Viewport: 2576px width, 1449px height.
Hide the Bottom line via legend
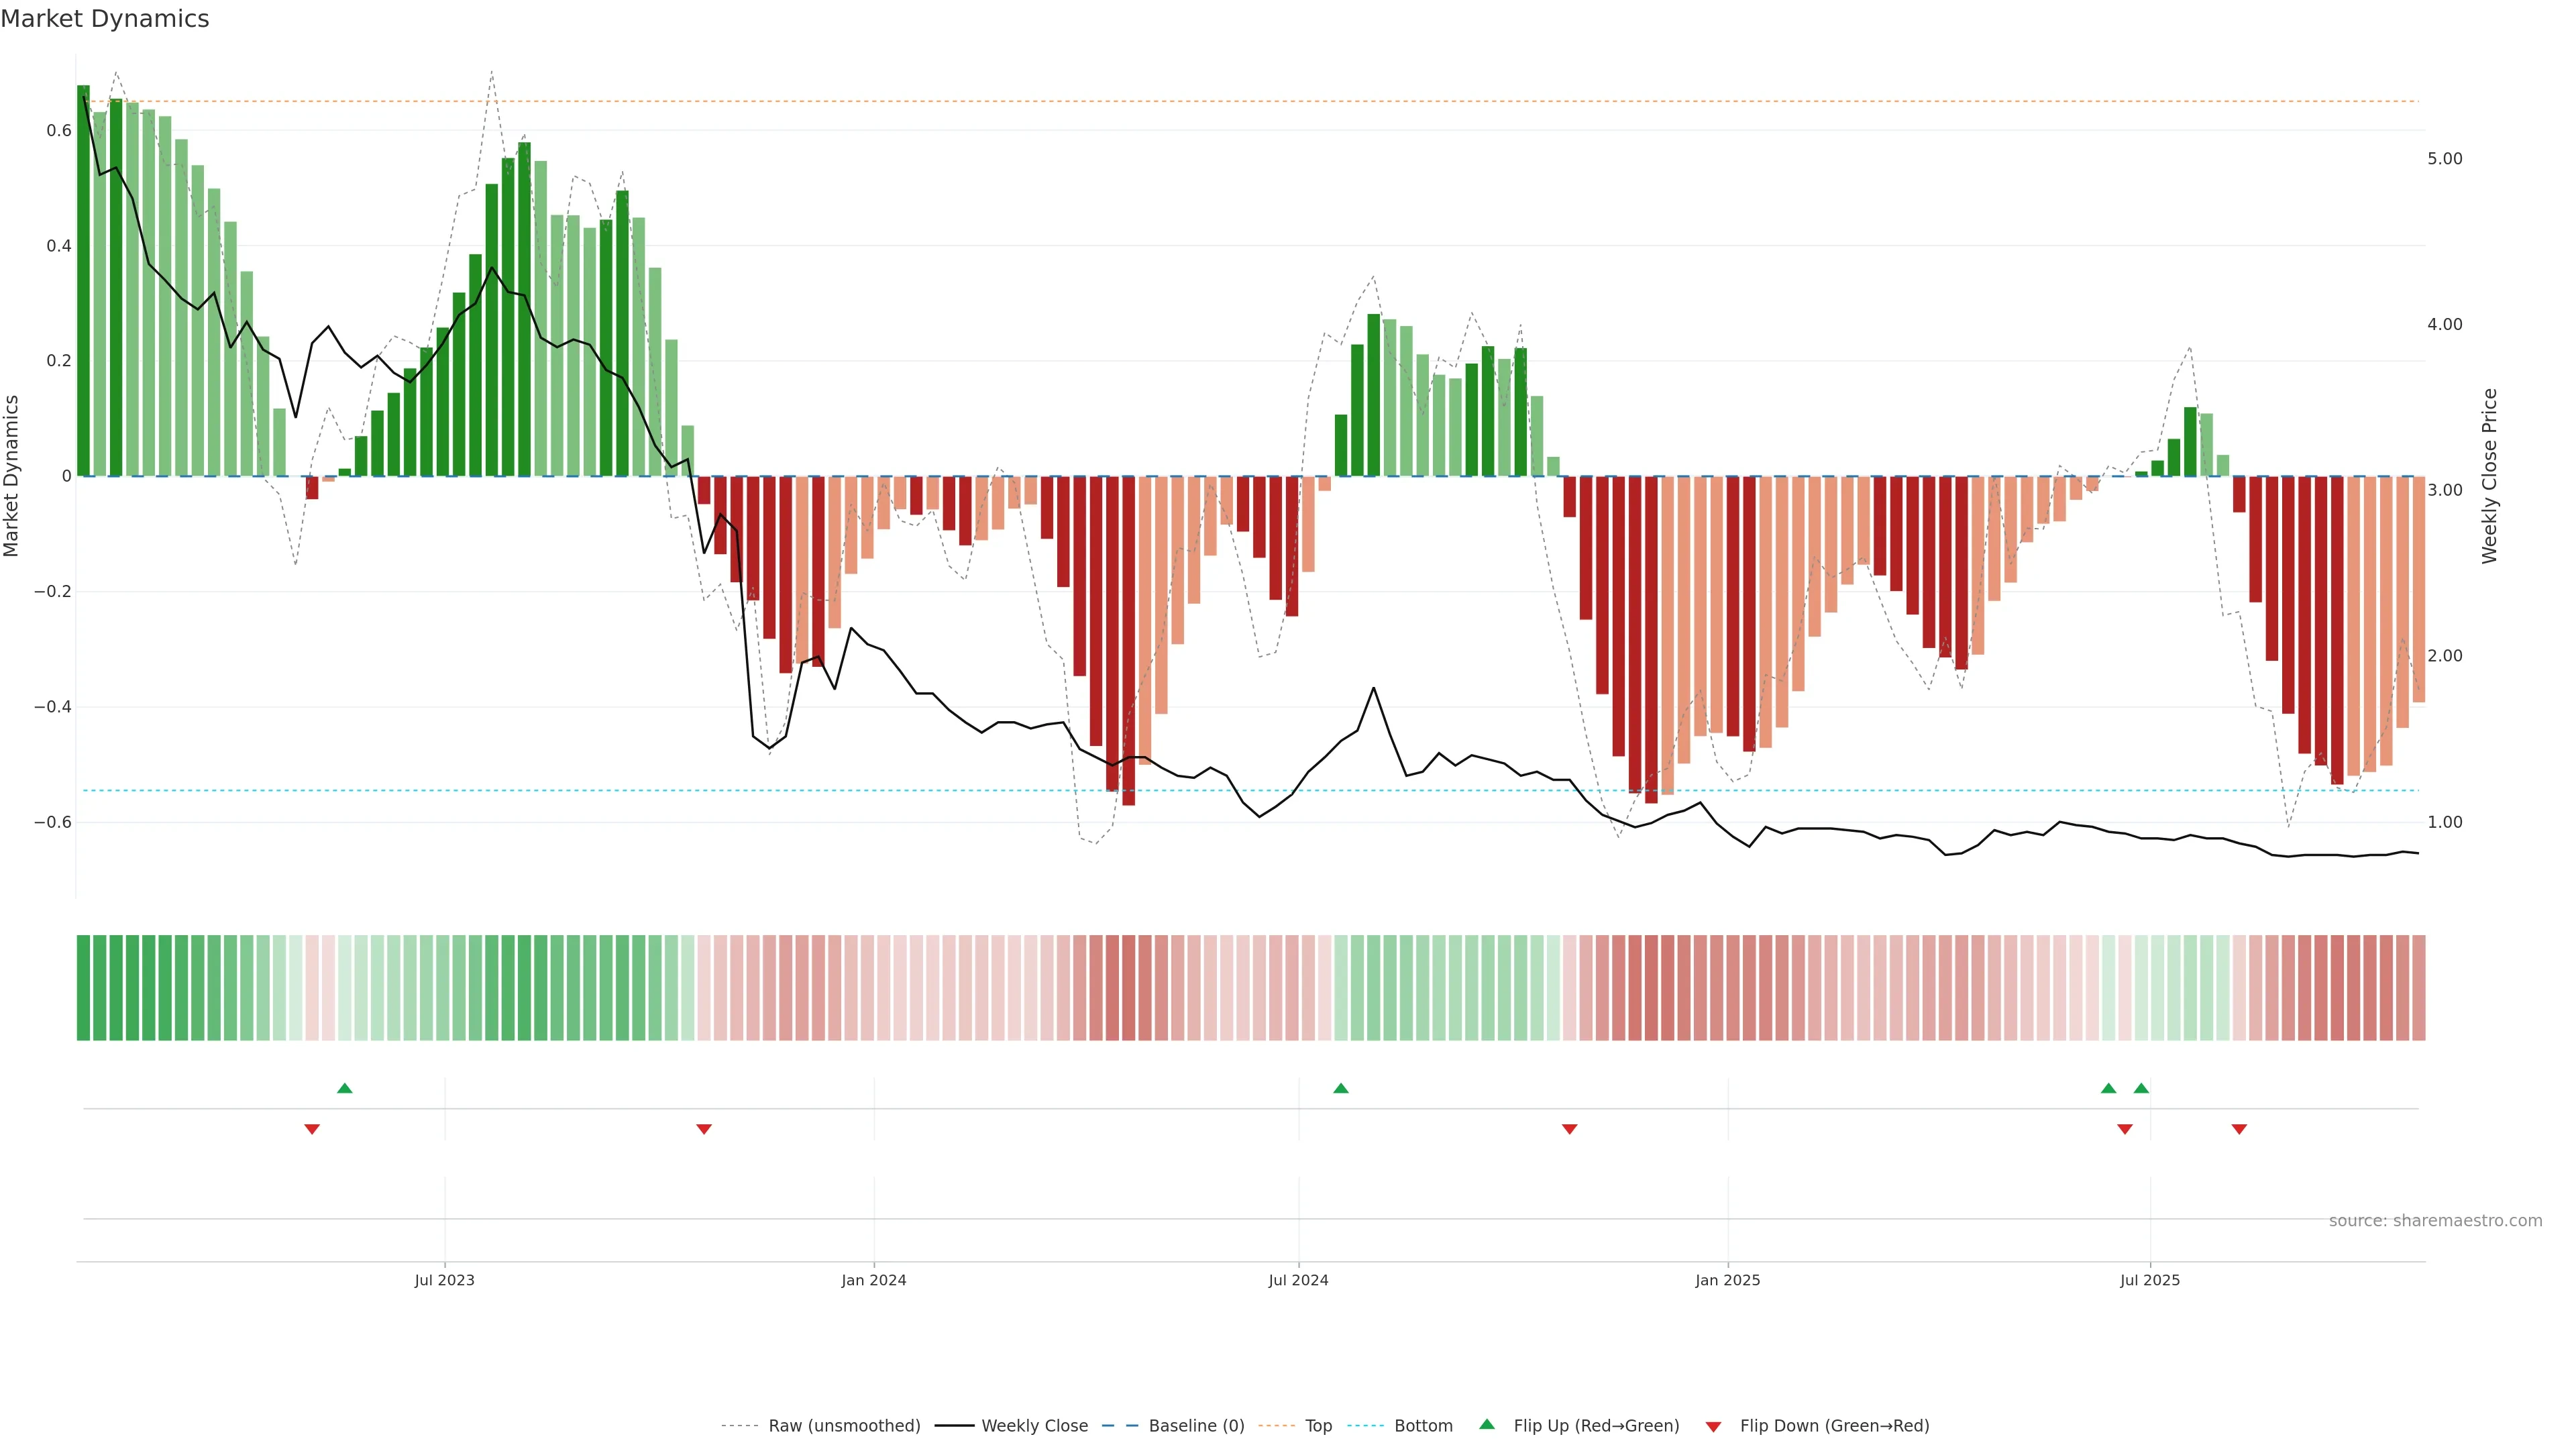click(1423, 1426)
